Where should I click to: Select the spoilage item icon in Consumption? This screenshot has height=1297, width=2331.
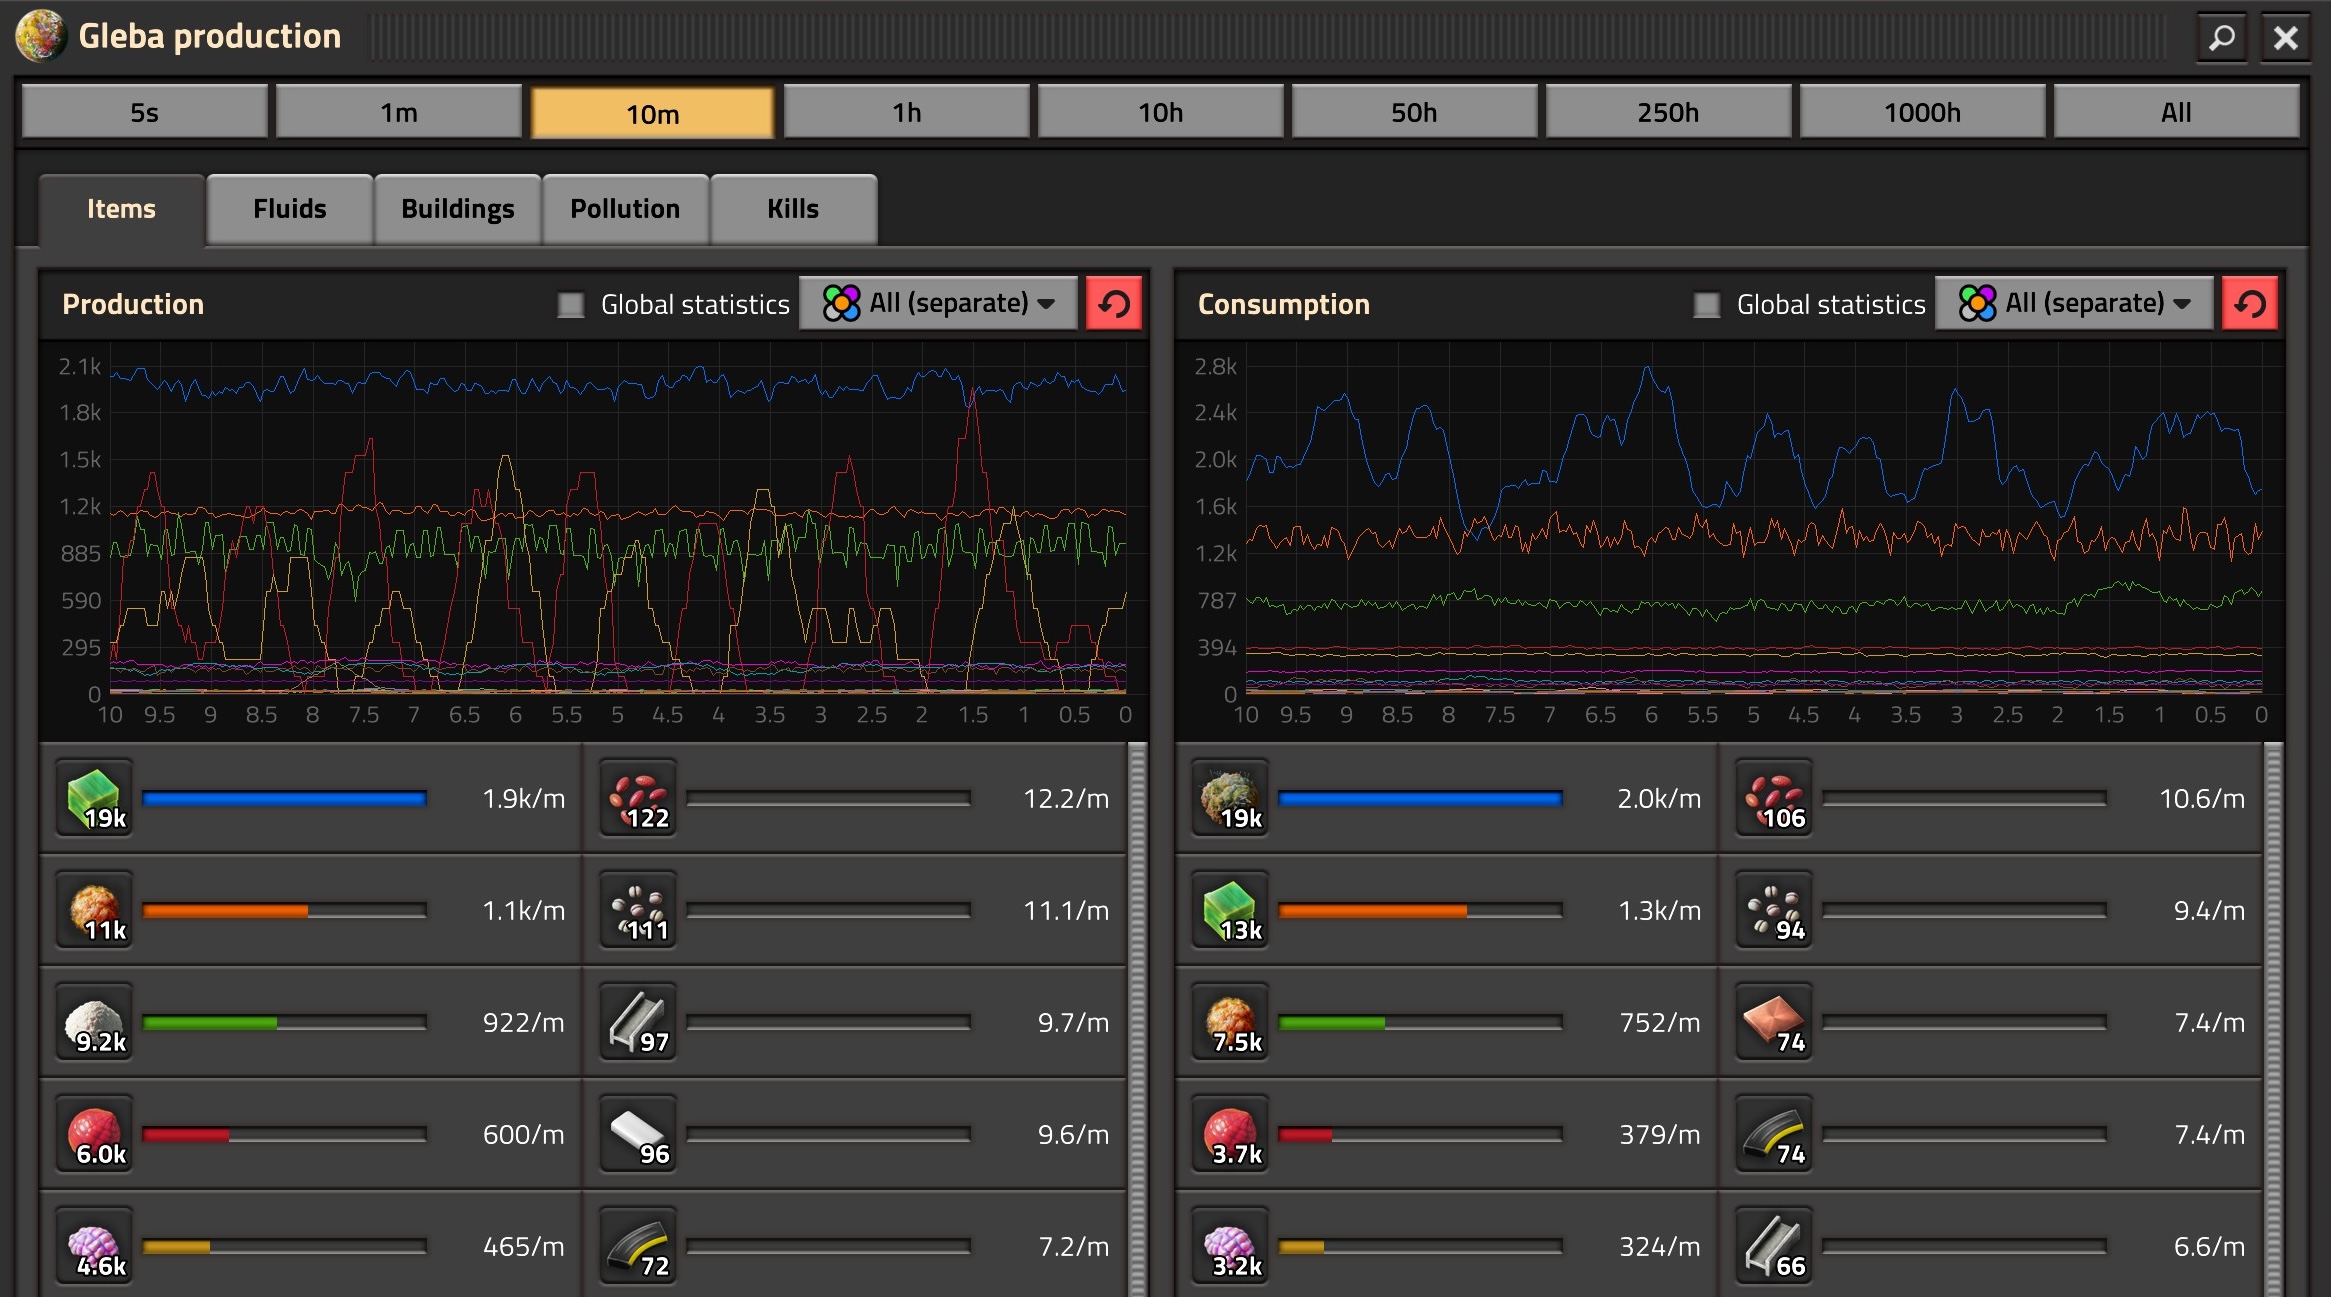[x=1230, y=798]
